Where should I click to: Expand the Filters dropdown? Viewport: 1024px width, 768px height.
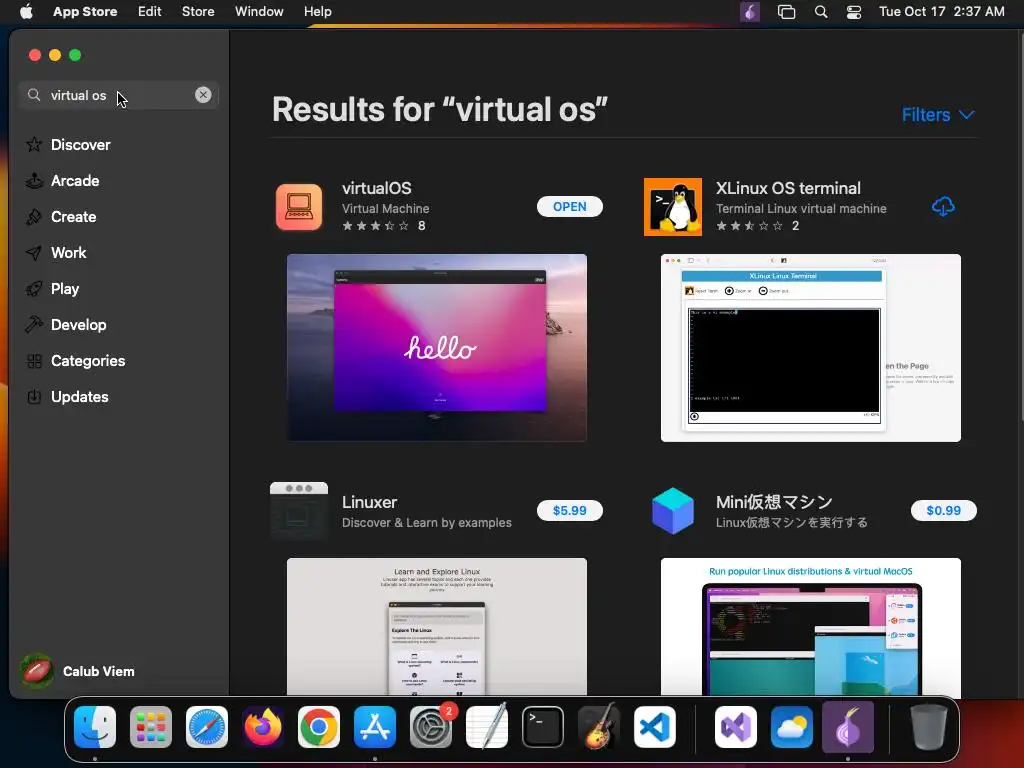(x=938, y=115)
